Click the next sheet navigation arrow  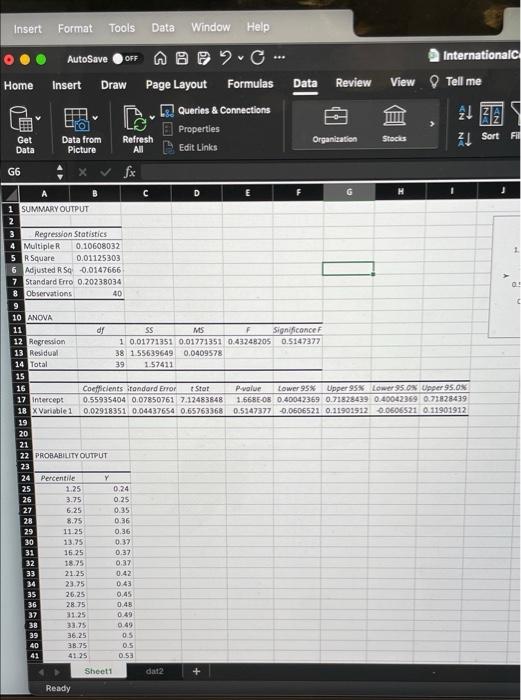coord(57,671)
